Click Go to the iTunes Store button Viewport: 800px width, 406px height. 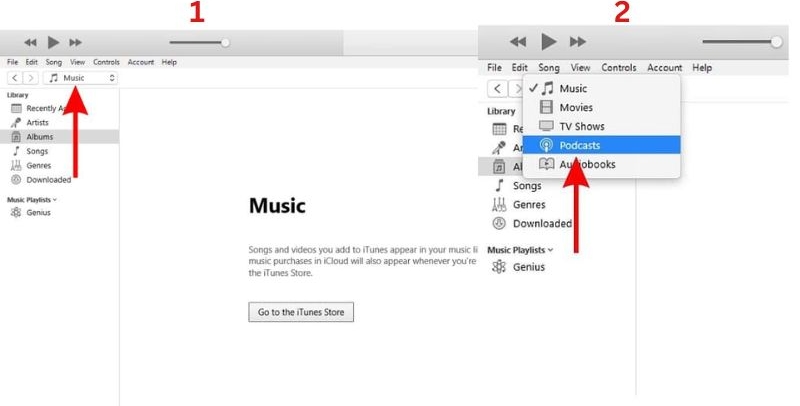(301, 312)
